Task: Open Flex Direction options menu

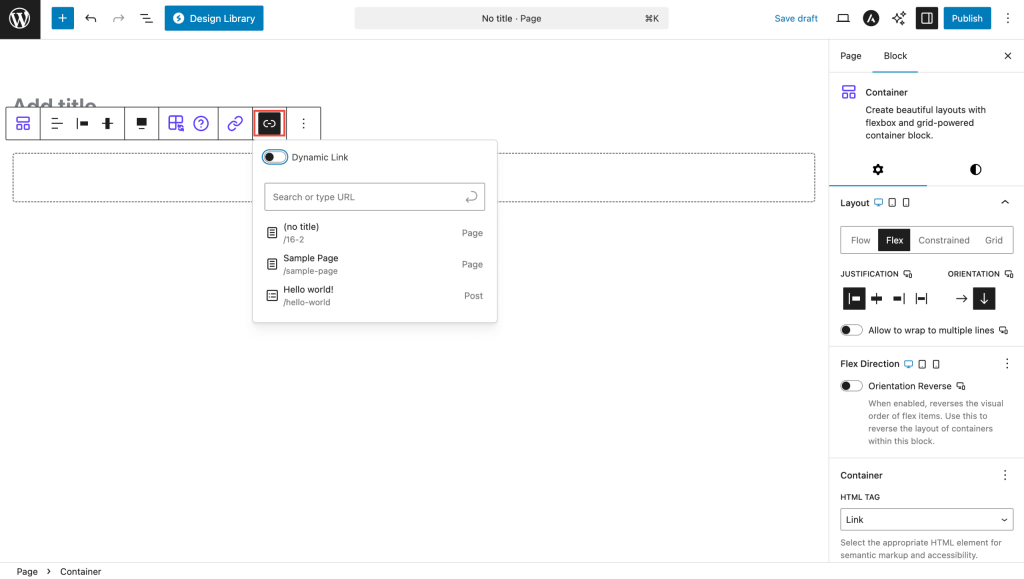Action: pos(1007,364)
